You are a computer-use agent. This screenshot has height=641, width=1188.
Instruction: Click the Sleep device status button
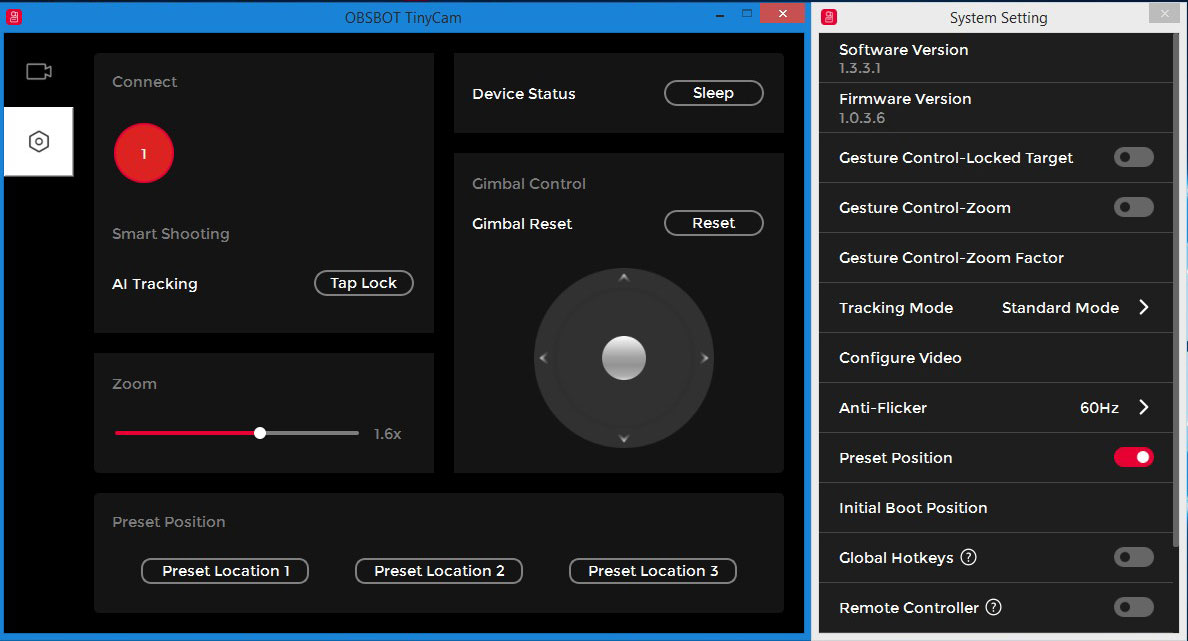coord(713,93)
